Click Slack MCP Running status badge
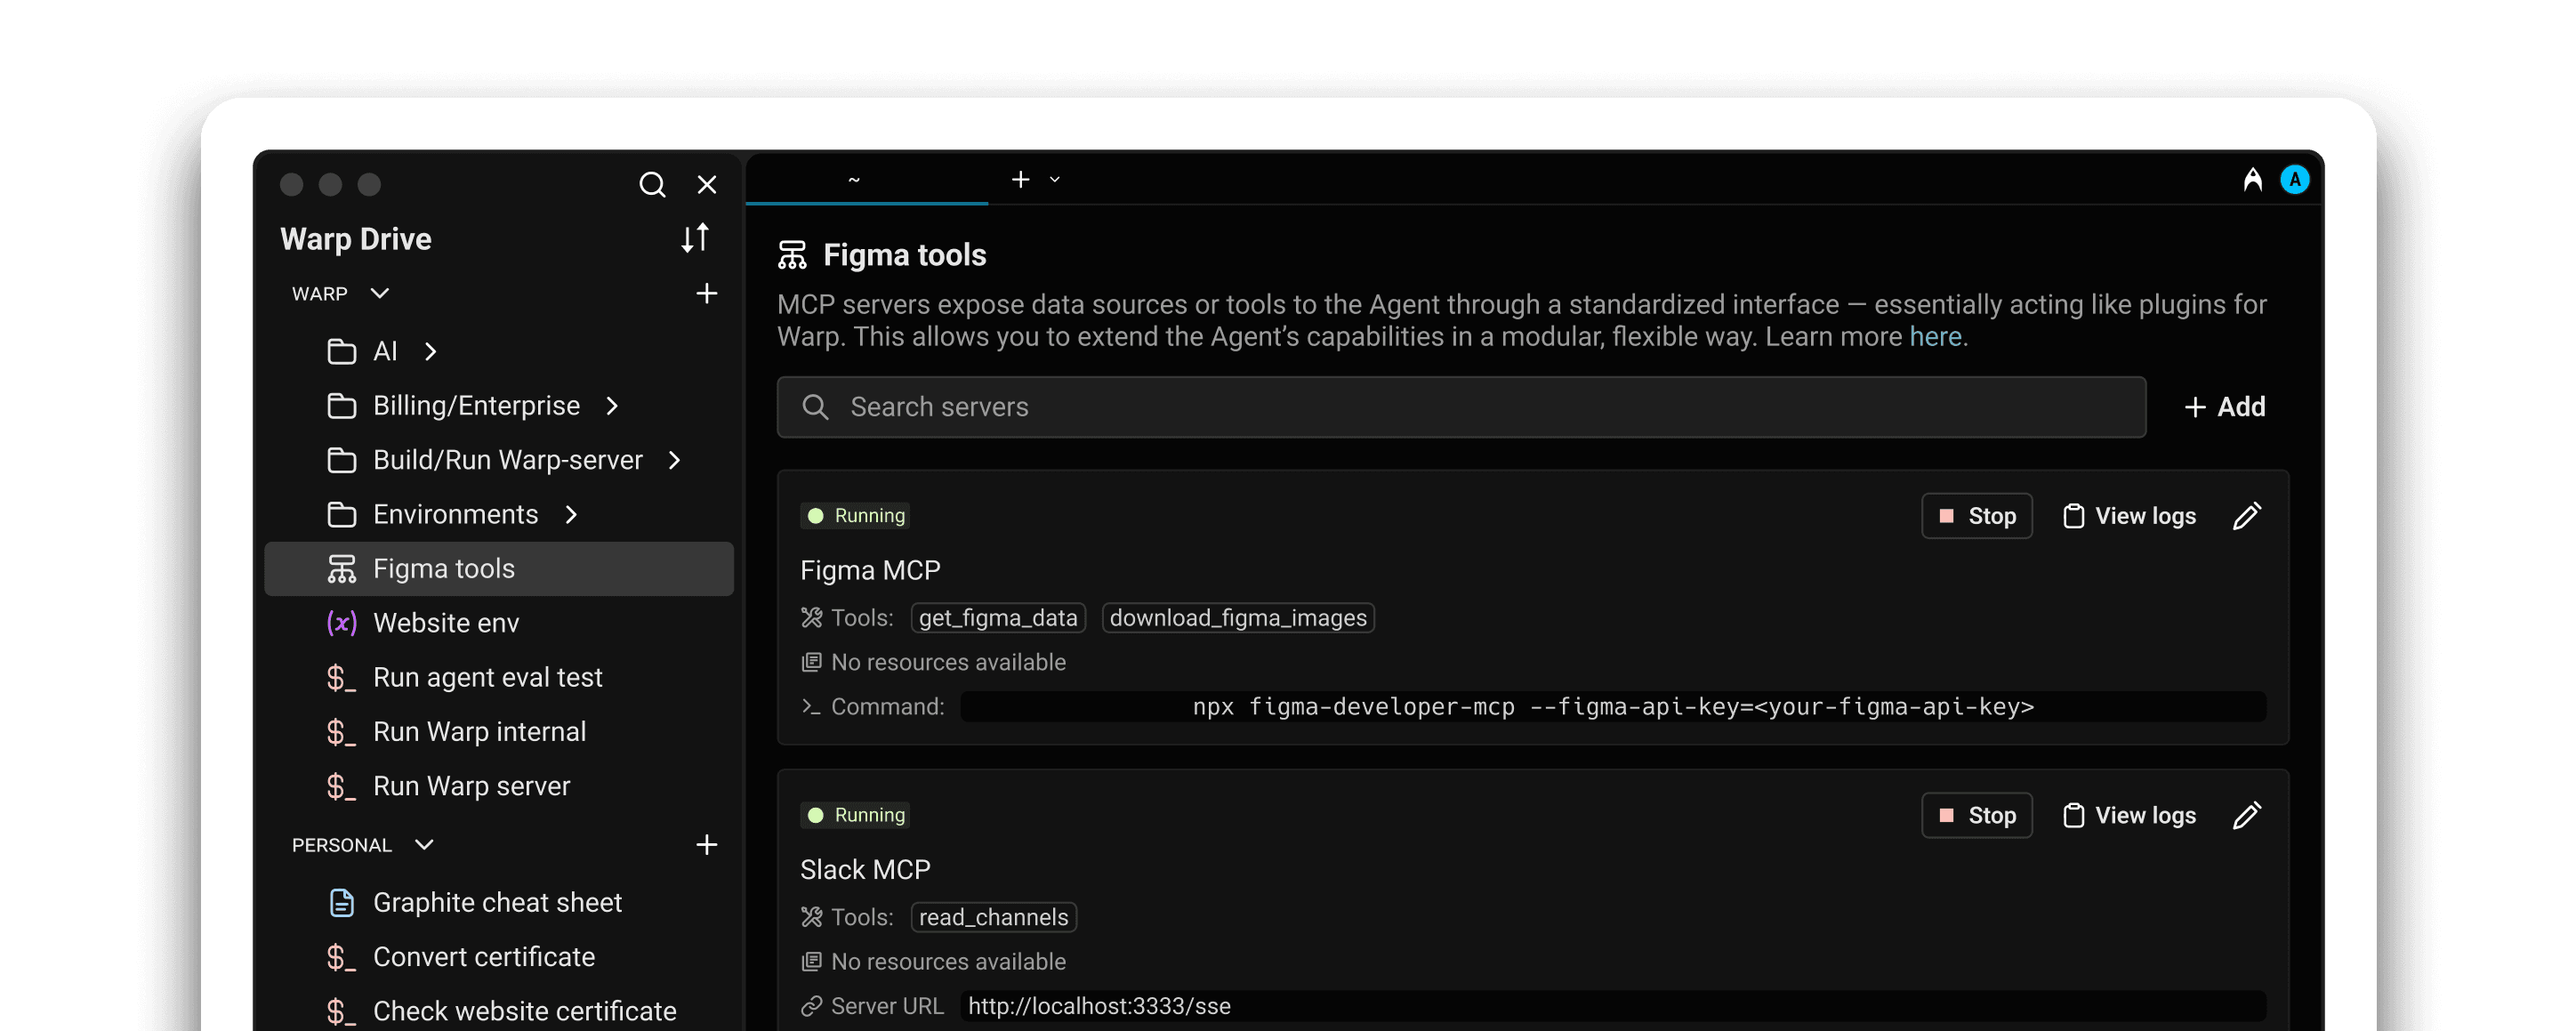 click(x=855, y=814)
